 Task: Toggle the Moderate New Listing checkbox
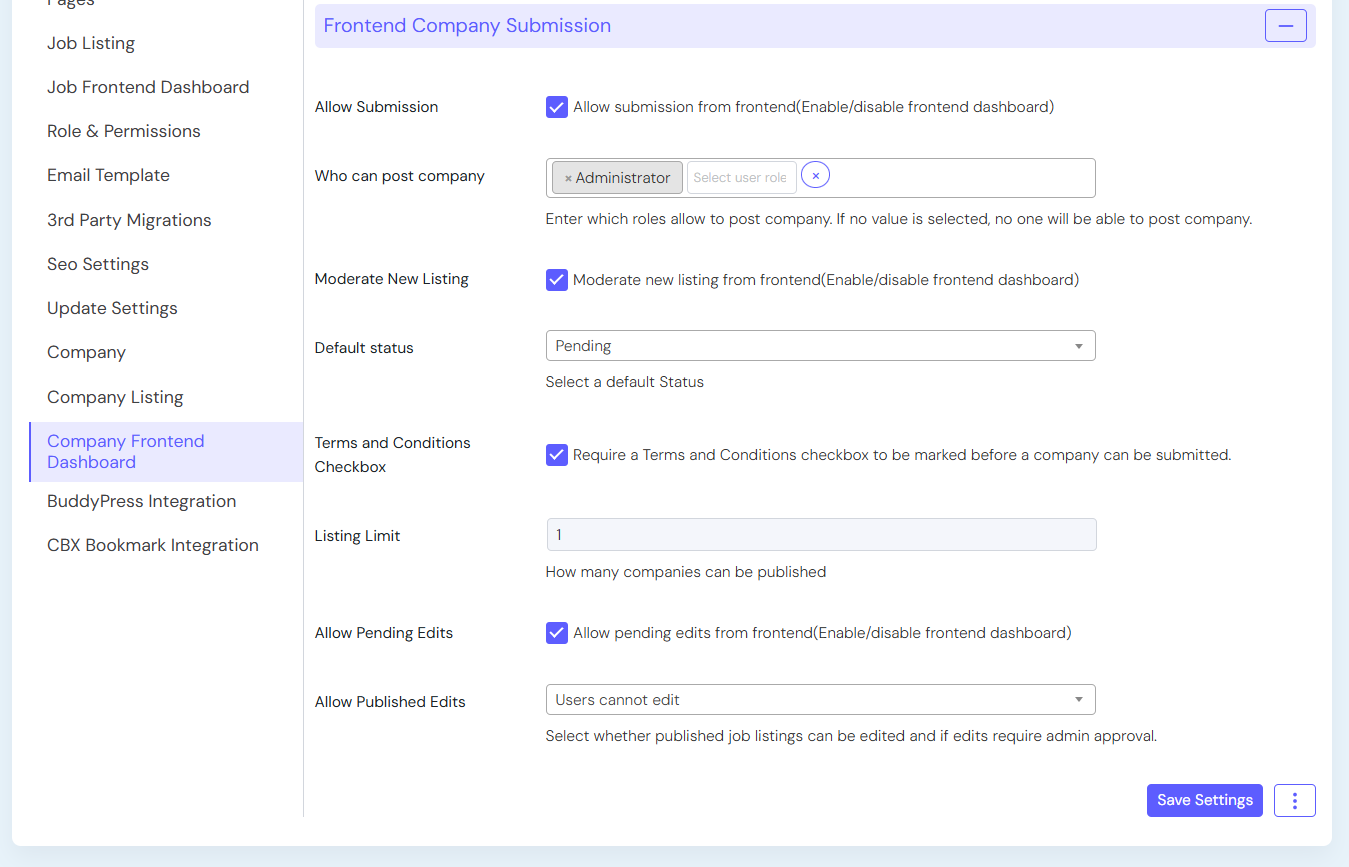(x=557, y=280)
